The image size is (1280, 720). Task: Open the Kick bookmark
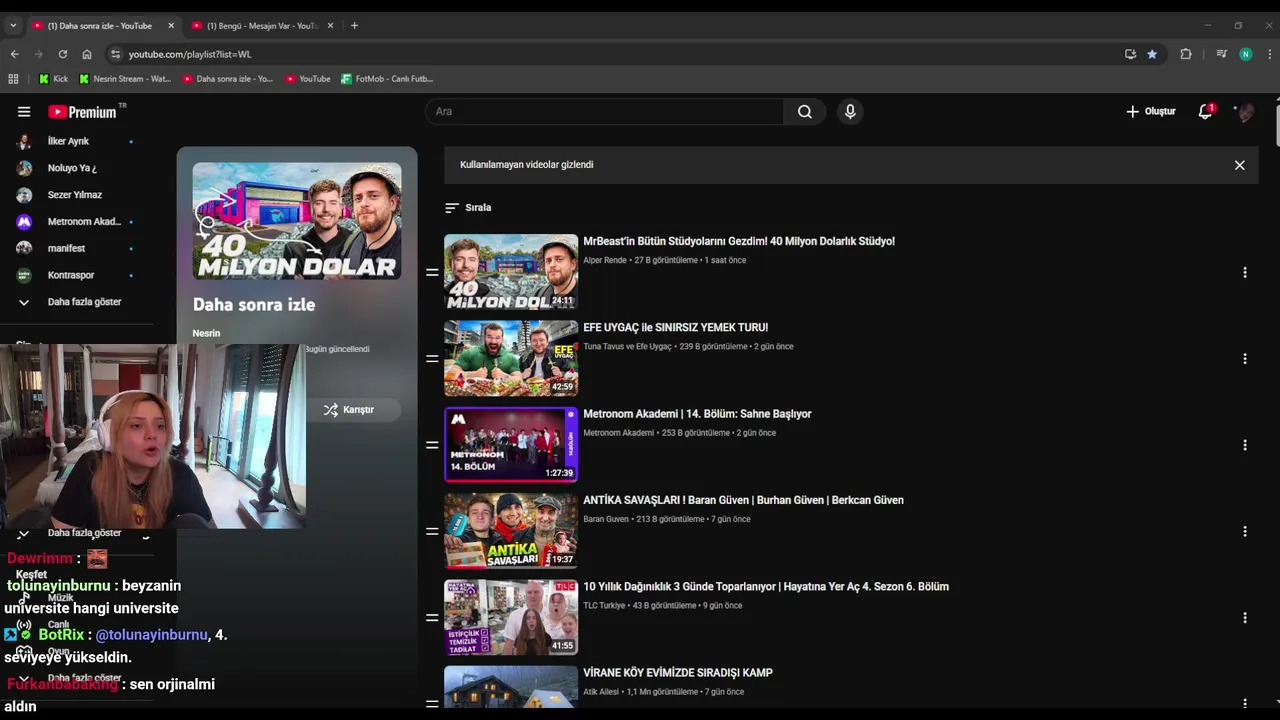pos(54,79)
